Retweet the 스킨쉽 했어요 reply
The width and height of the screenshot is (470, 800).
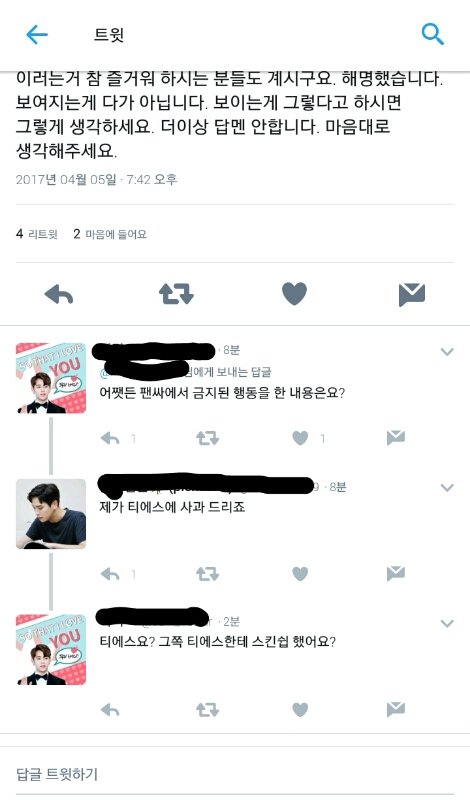pos(208,710)
